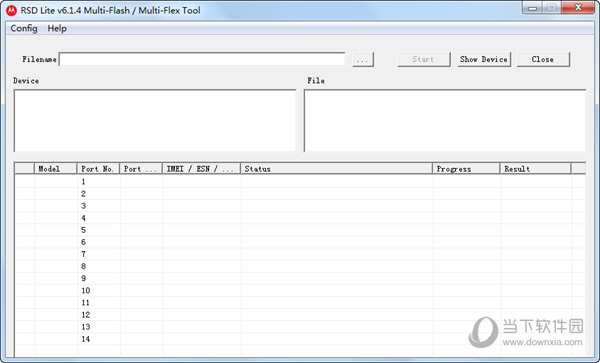The height and width of the screenshot is (363, 600).
Task: Open the Config menu
Action: [x=24, y=28]
